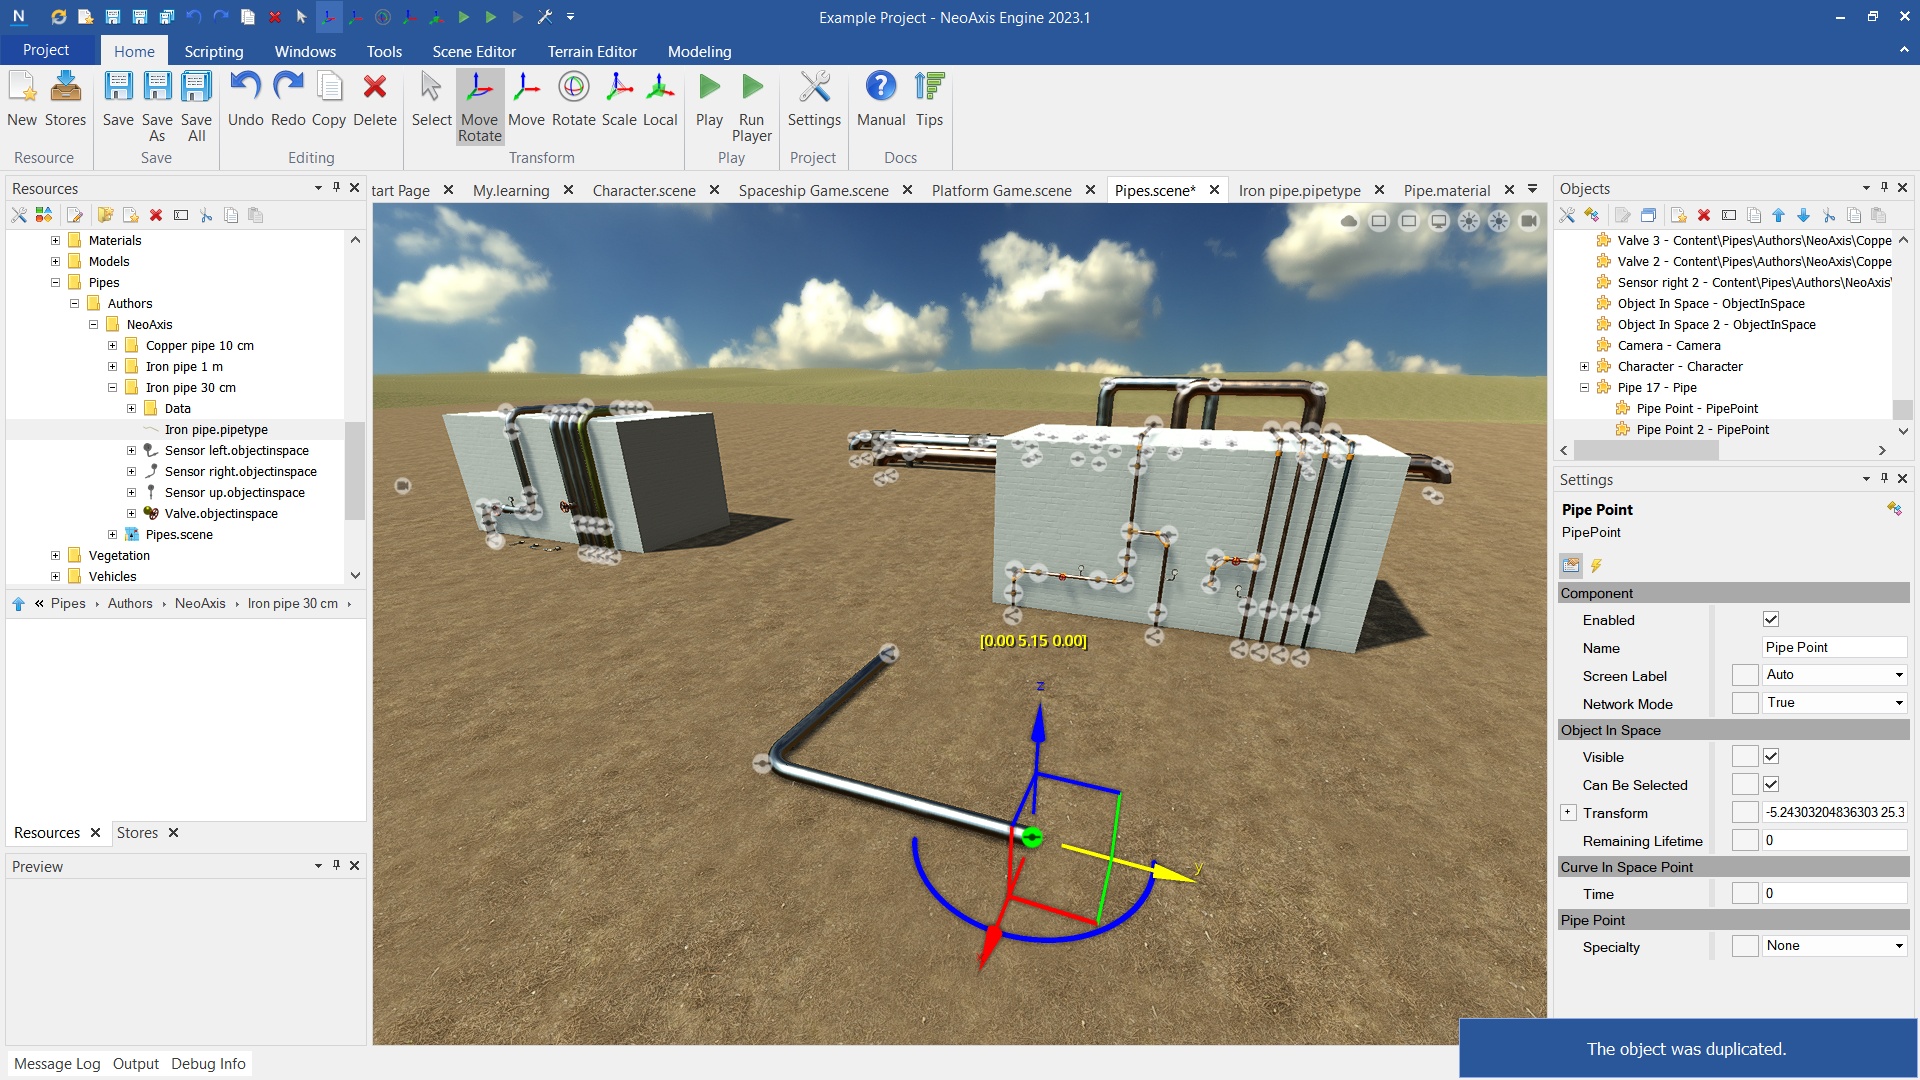
Task: Click the red Delete icon in ribbon
Action: point(375,88)
